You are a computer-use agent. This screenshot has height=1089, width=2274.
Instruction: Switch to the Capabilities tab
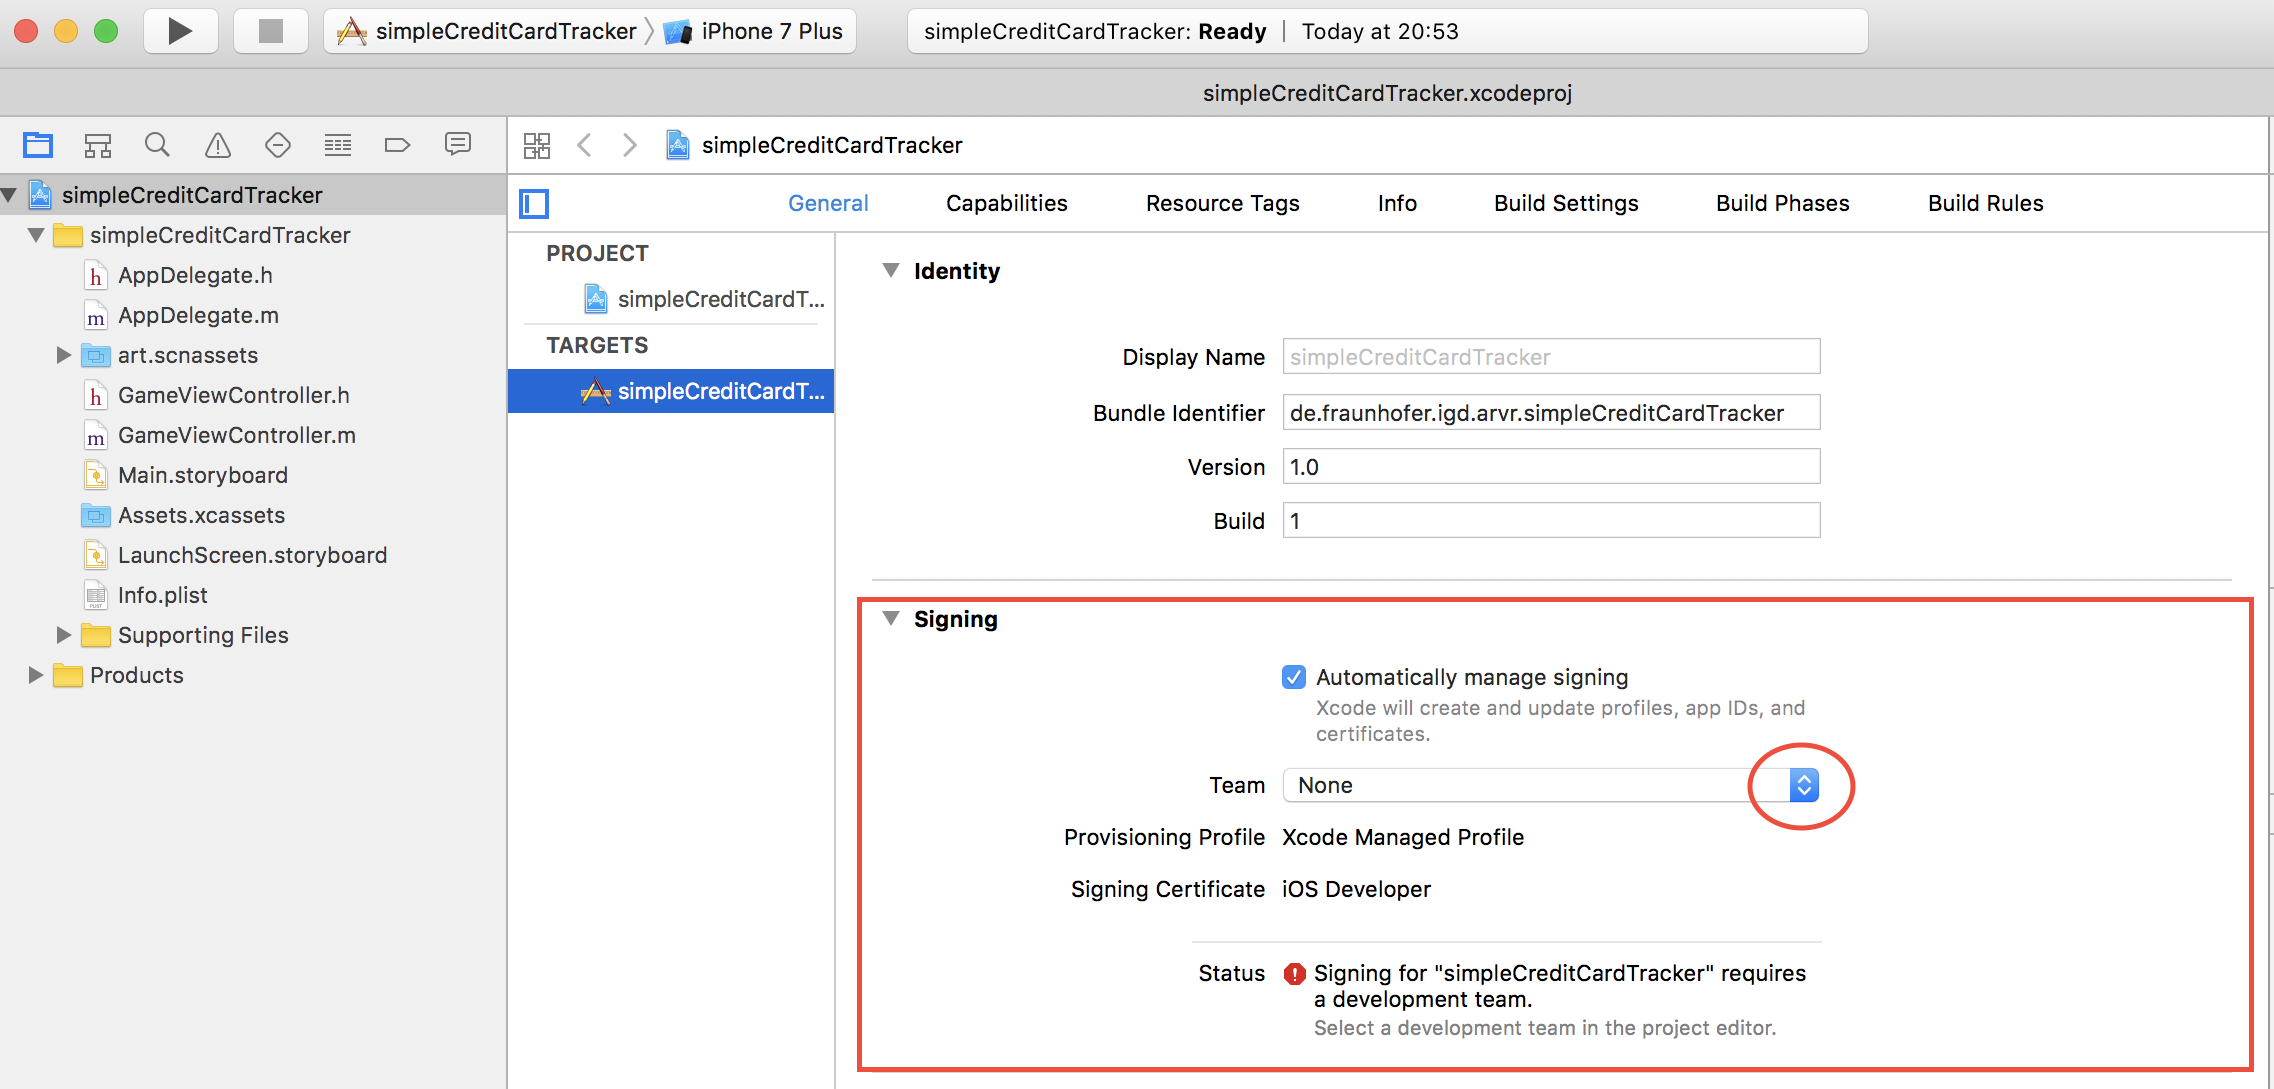click(1006, 203)
